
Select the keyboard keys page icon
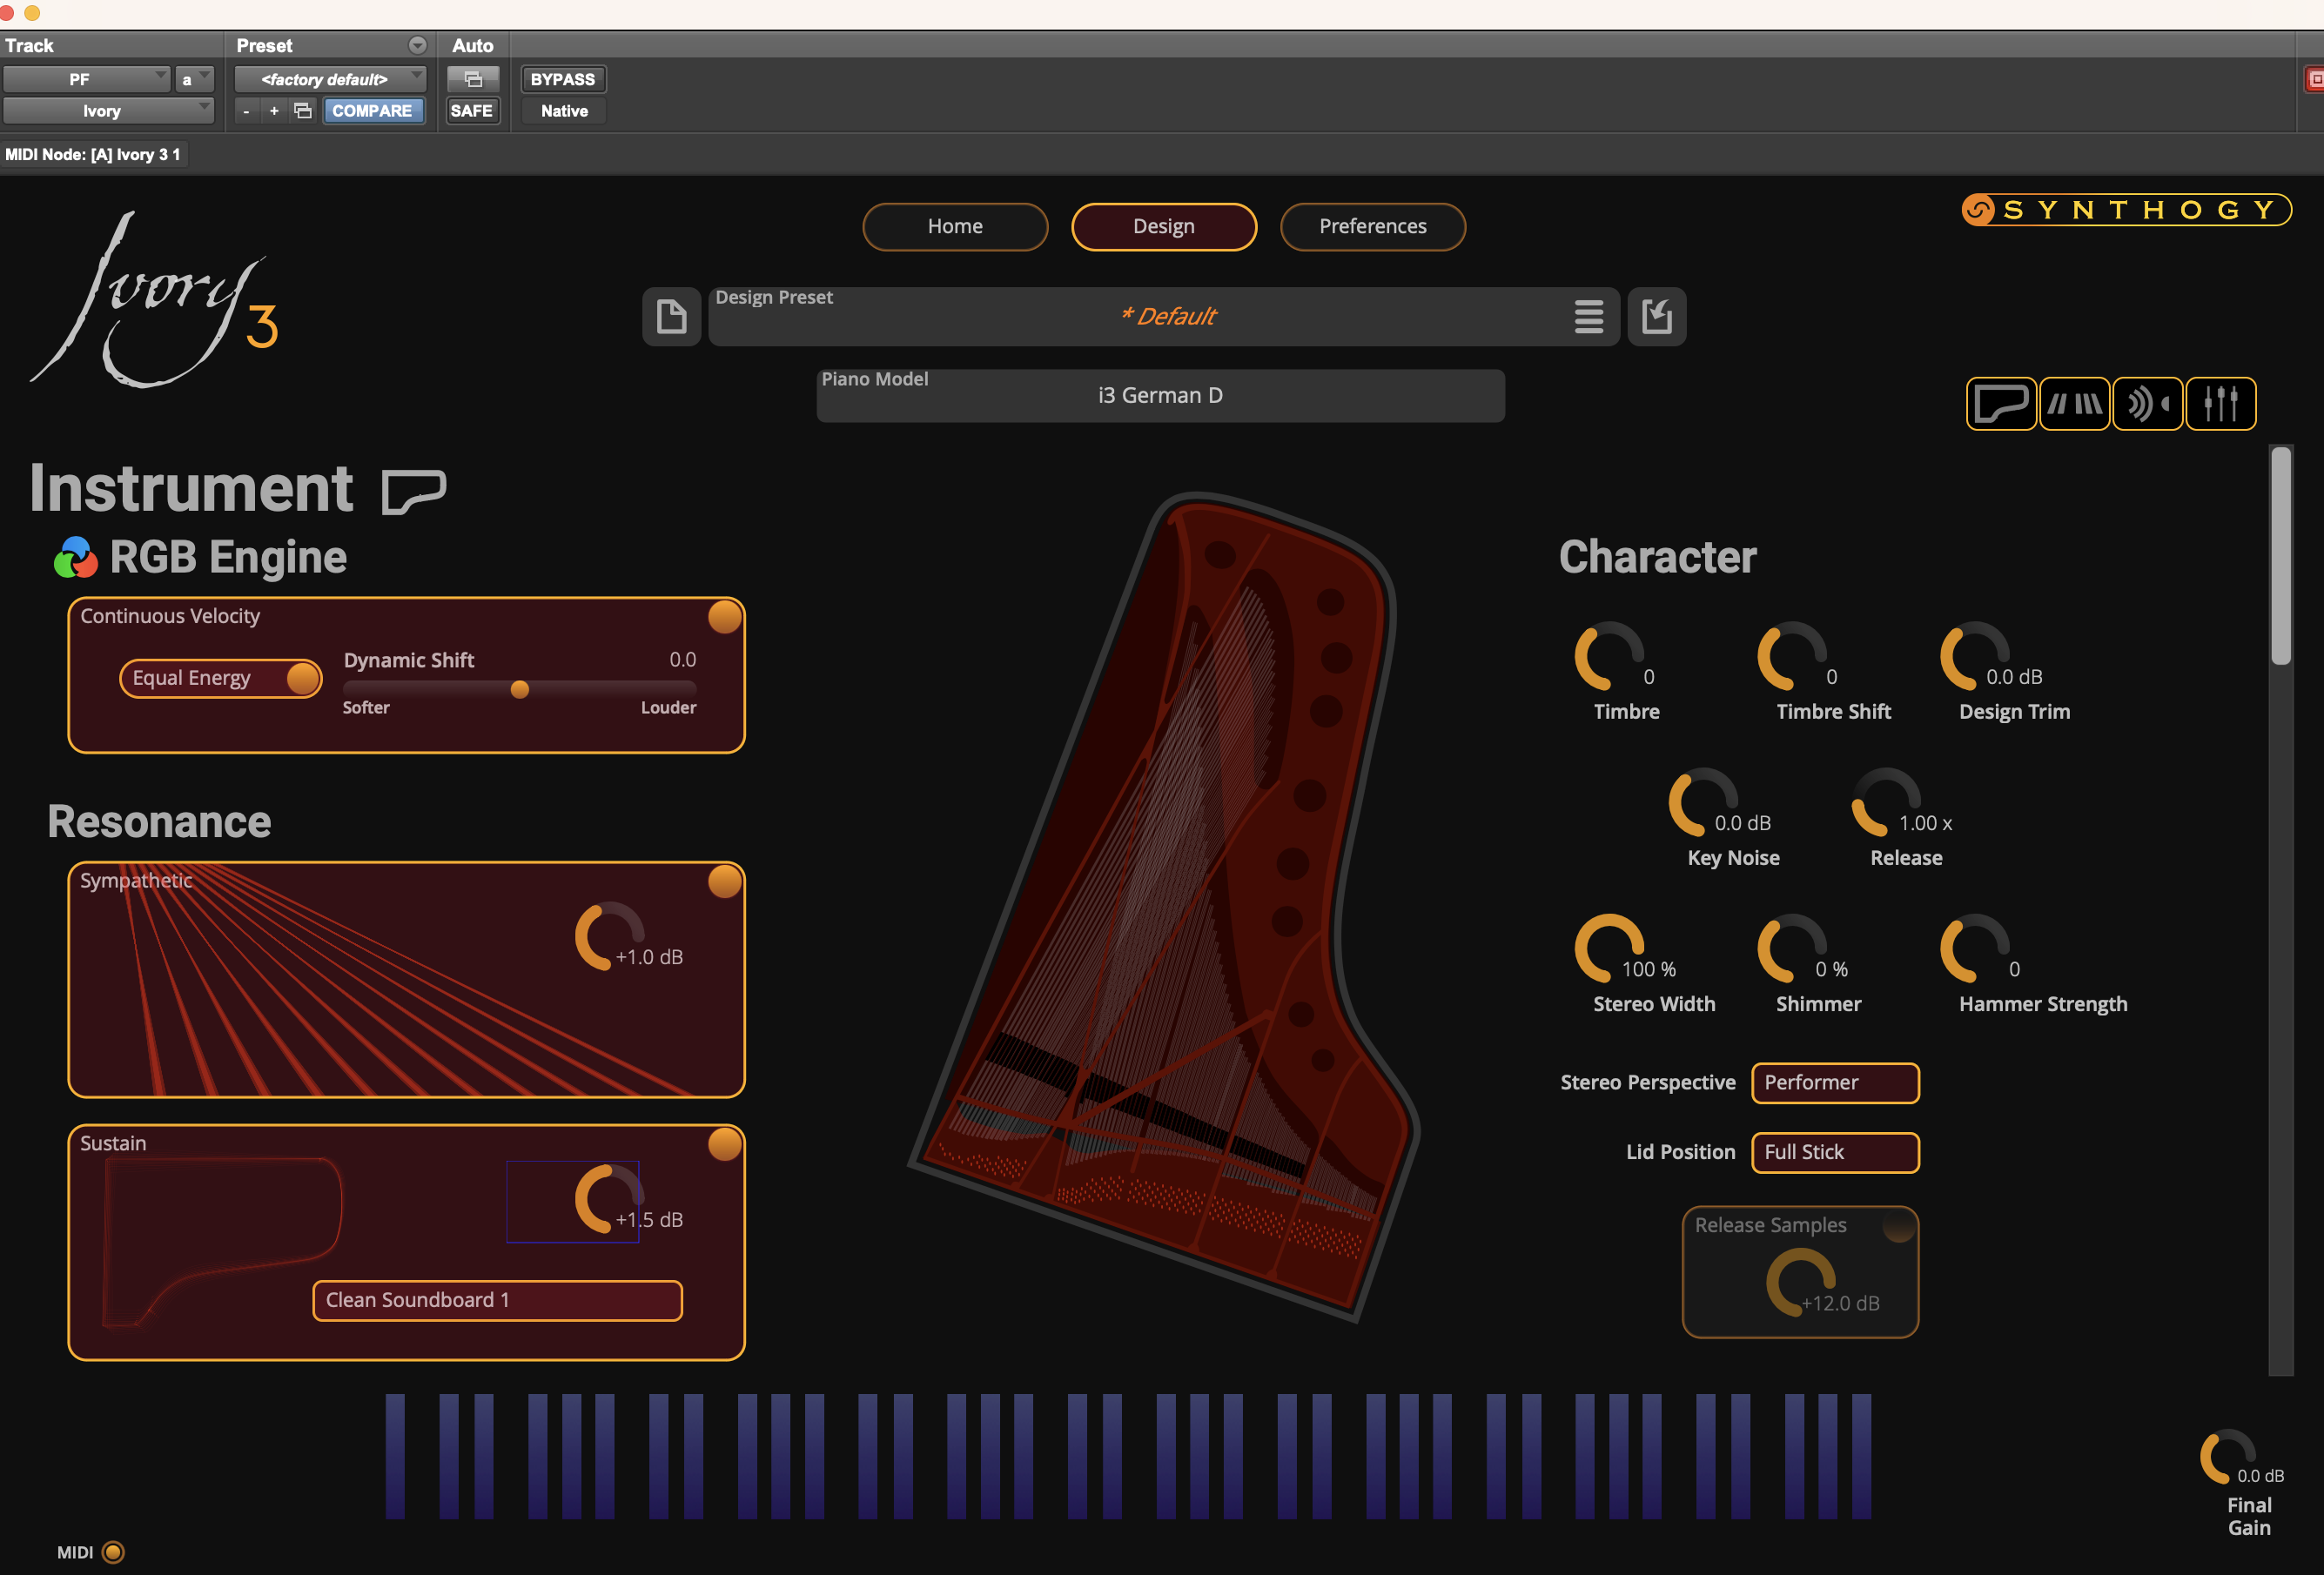2074,404
